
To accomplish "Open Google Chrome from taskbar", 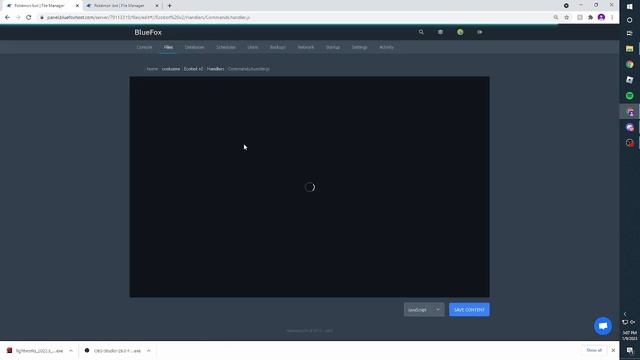I will [630, 64].
